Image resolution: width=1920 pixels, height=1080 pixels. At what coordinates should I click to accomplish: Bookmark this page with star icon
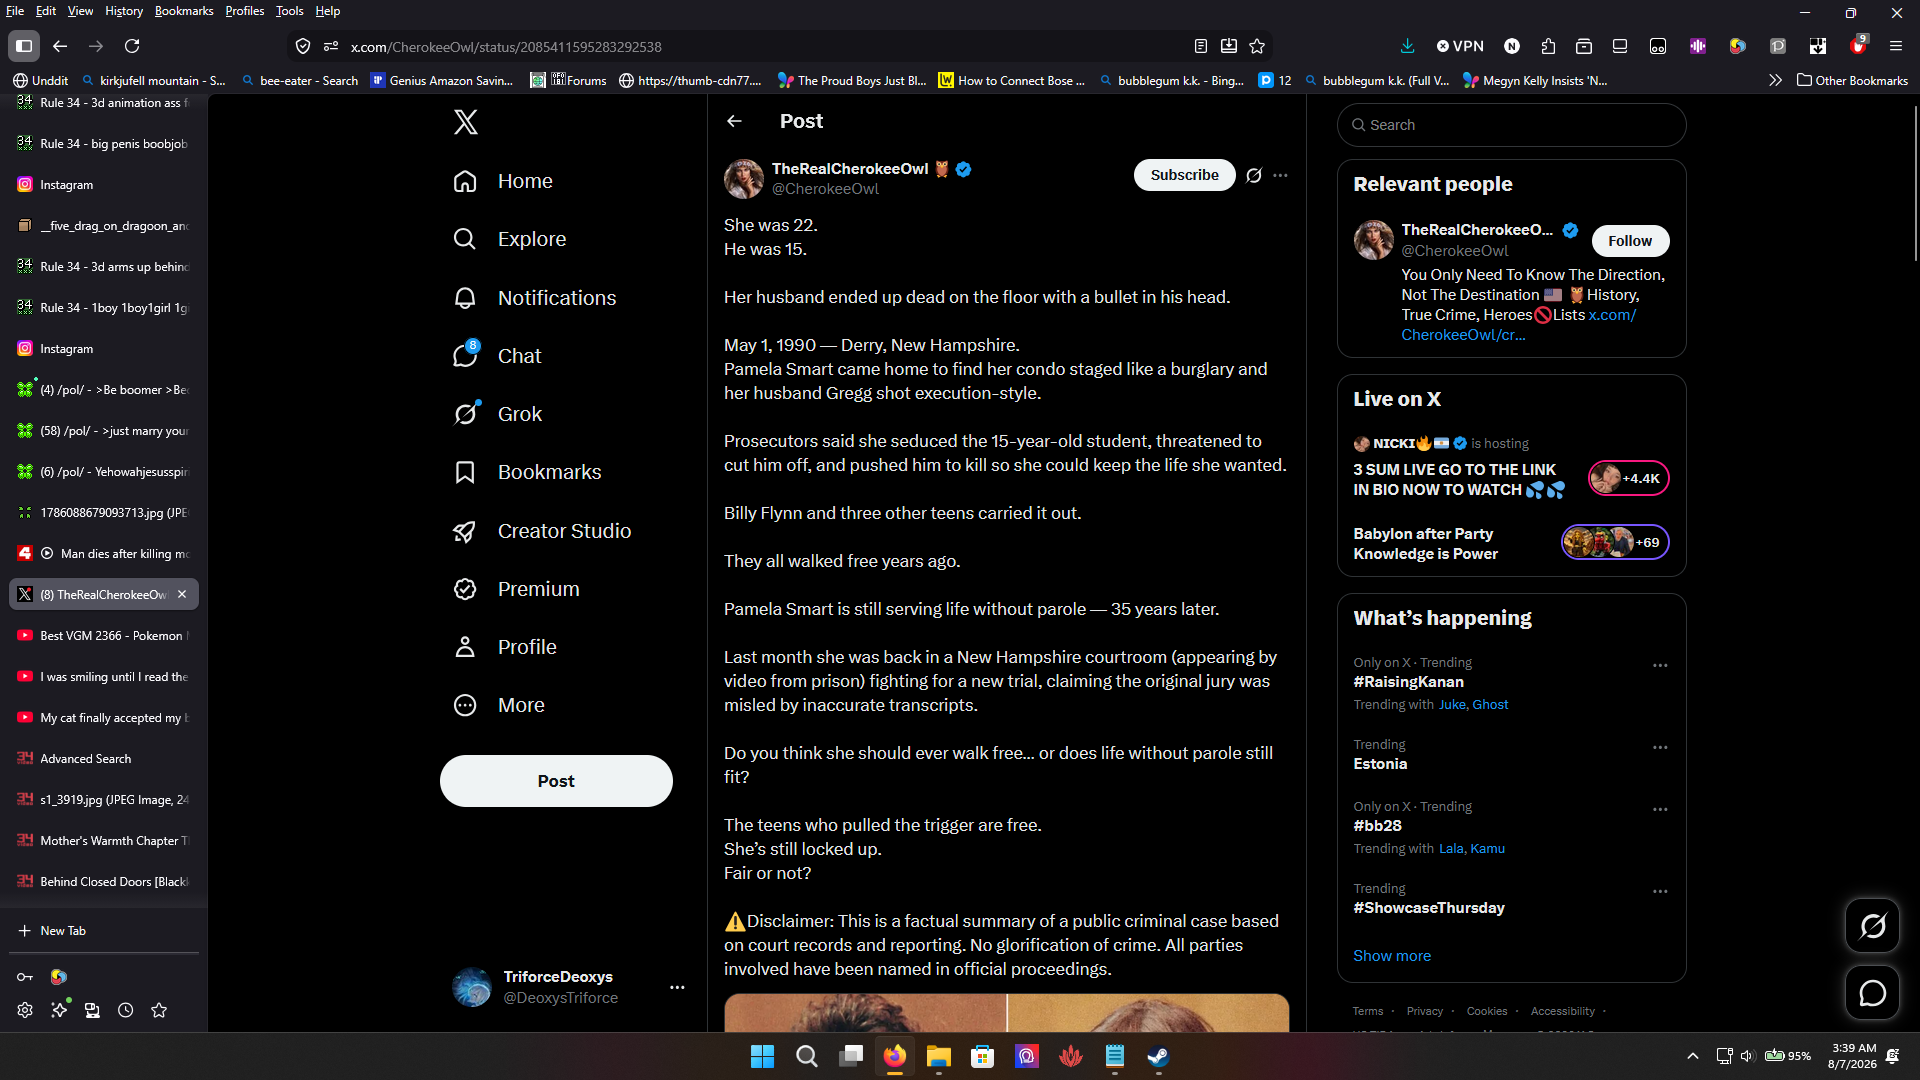pos(1257,46)
